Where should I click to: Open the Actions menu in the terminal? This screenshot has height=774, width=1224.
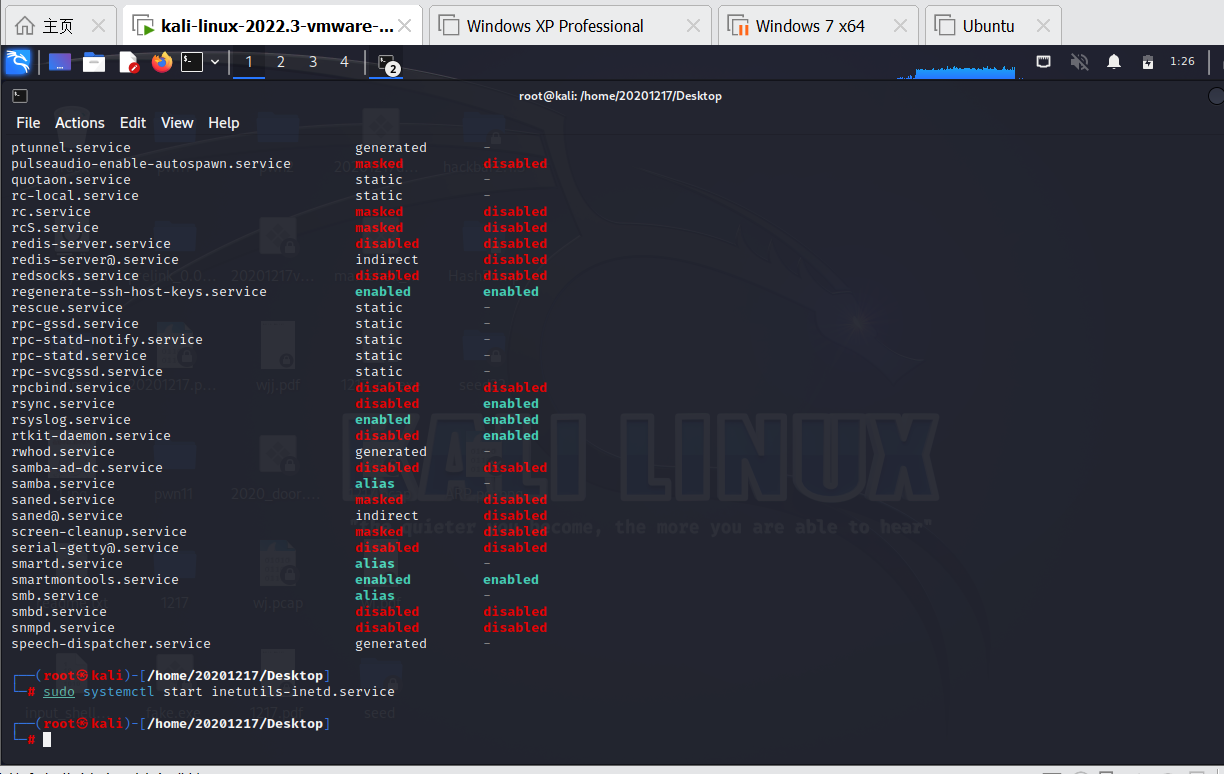(x=79, y=123)
